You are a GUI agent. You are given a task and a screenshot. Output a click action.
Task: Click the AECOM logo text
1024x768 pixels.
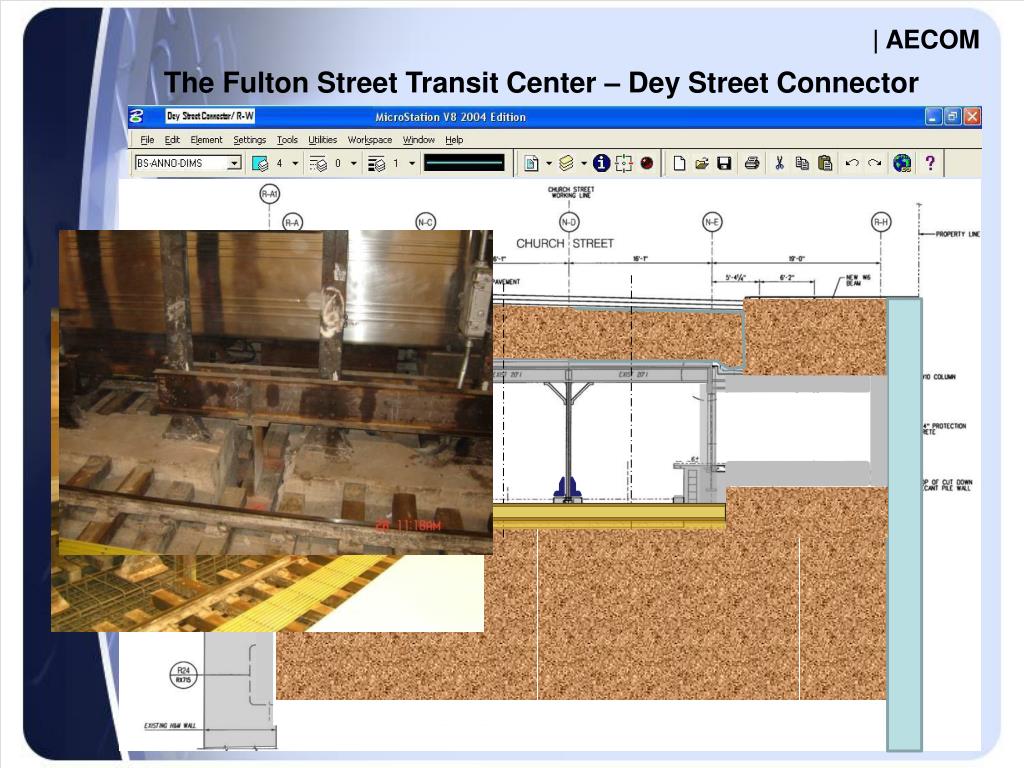coord(932,40)
